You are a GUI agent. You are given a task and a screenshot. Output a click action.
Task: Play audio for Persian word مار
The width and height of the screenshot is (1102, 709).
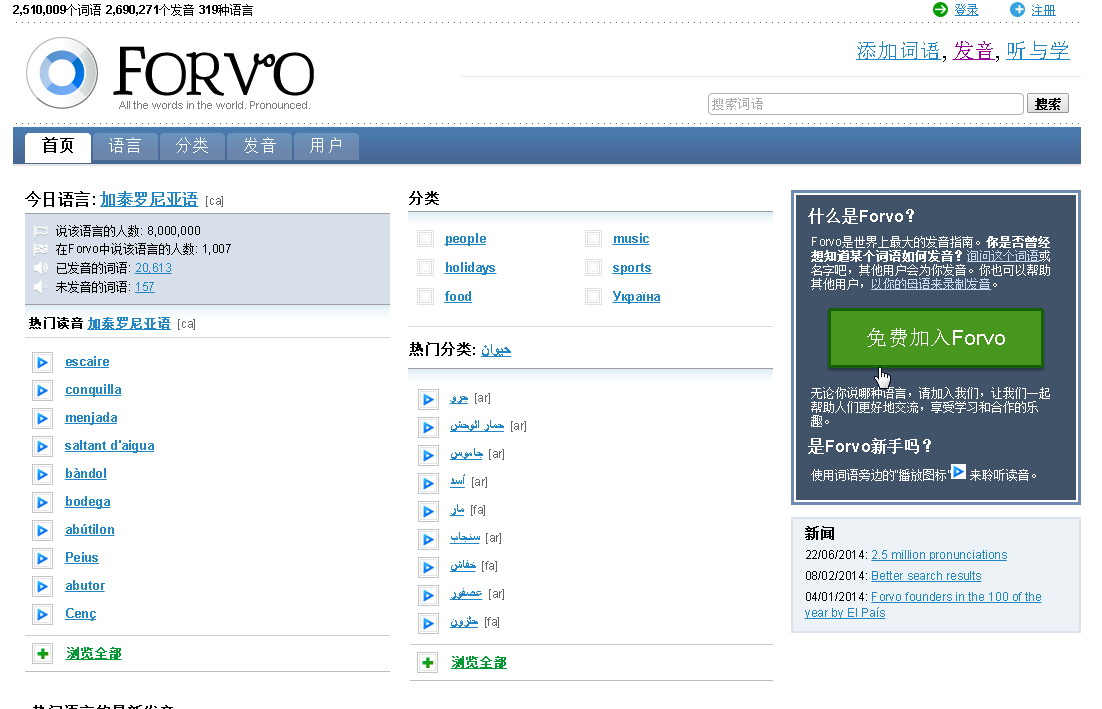click(x=427, y=512)
